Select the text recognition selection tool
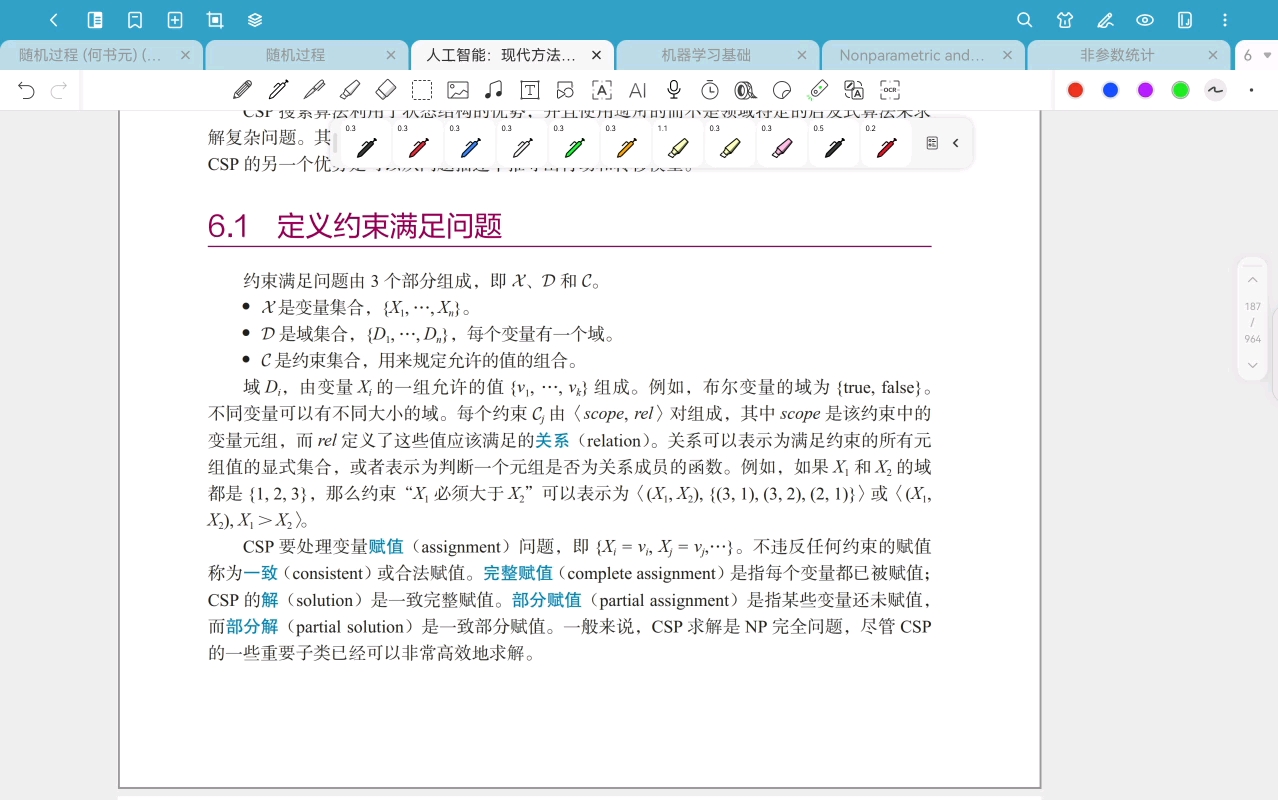Image resolution: width=1278 pixels, height=800 pixels. (602, 90)
